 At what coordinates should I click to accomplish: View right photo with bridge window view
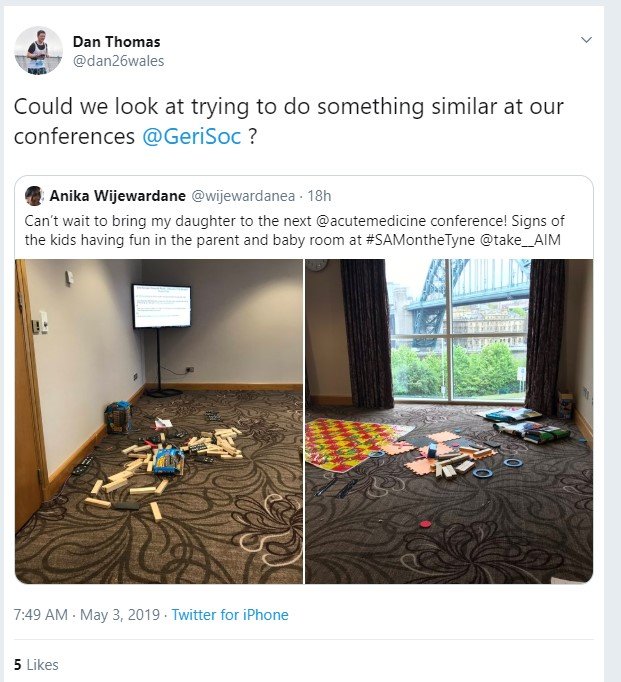[x=449, y=421]
